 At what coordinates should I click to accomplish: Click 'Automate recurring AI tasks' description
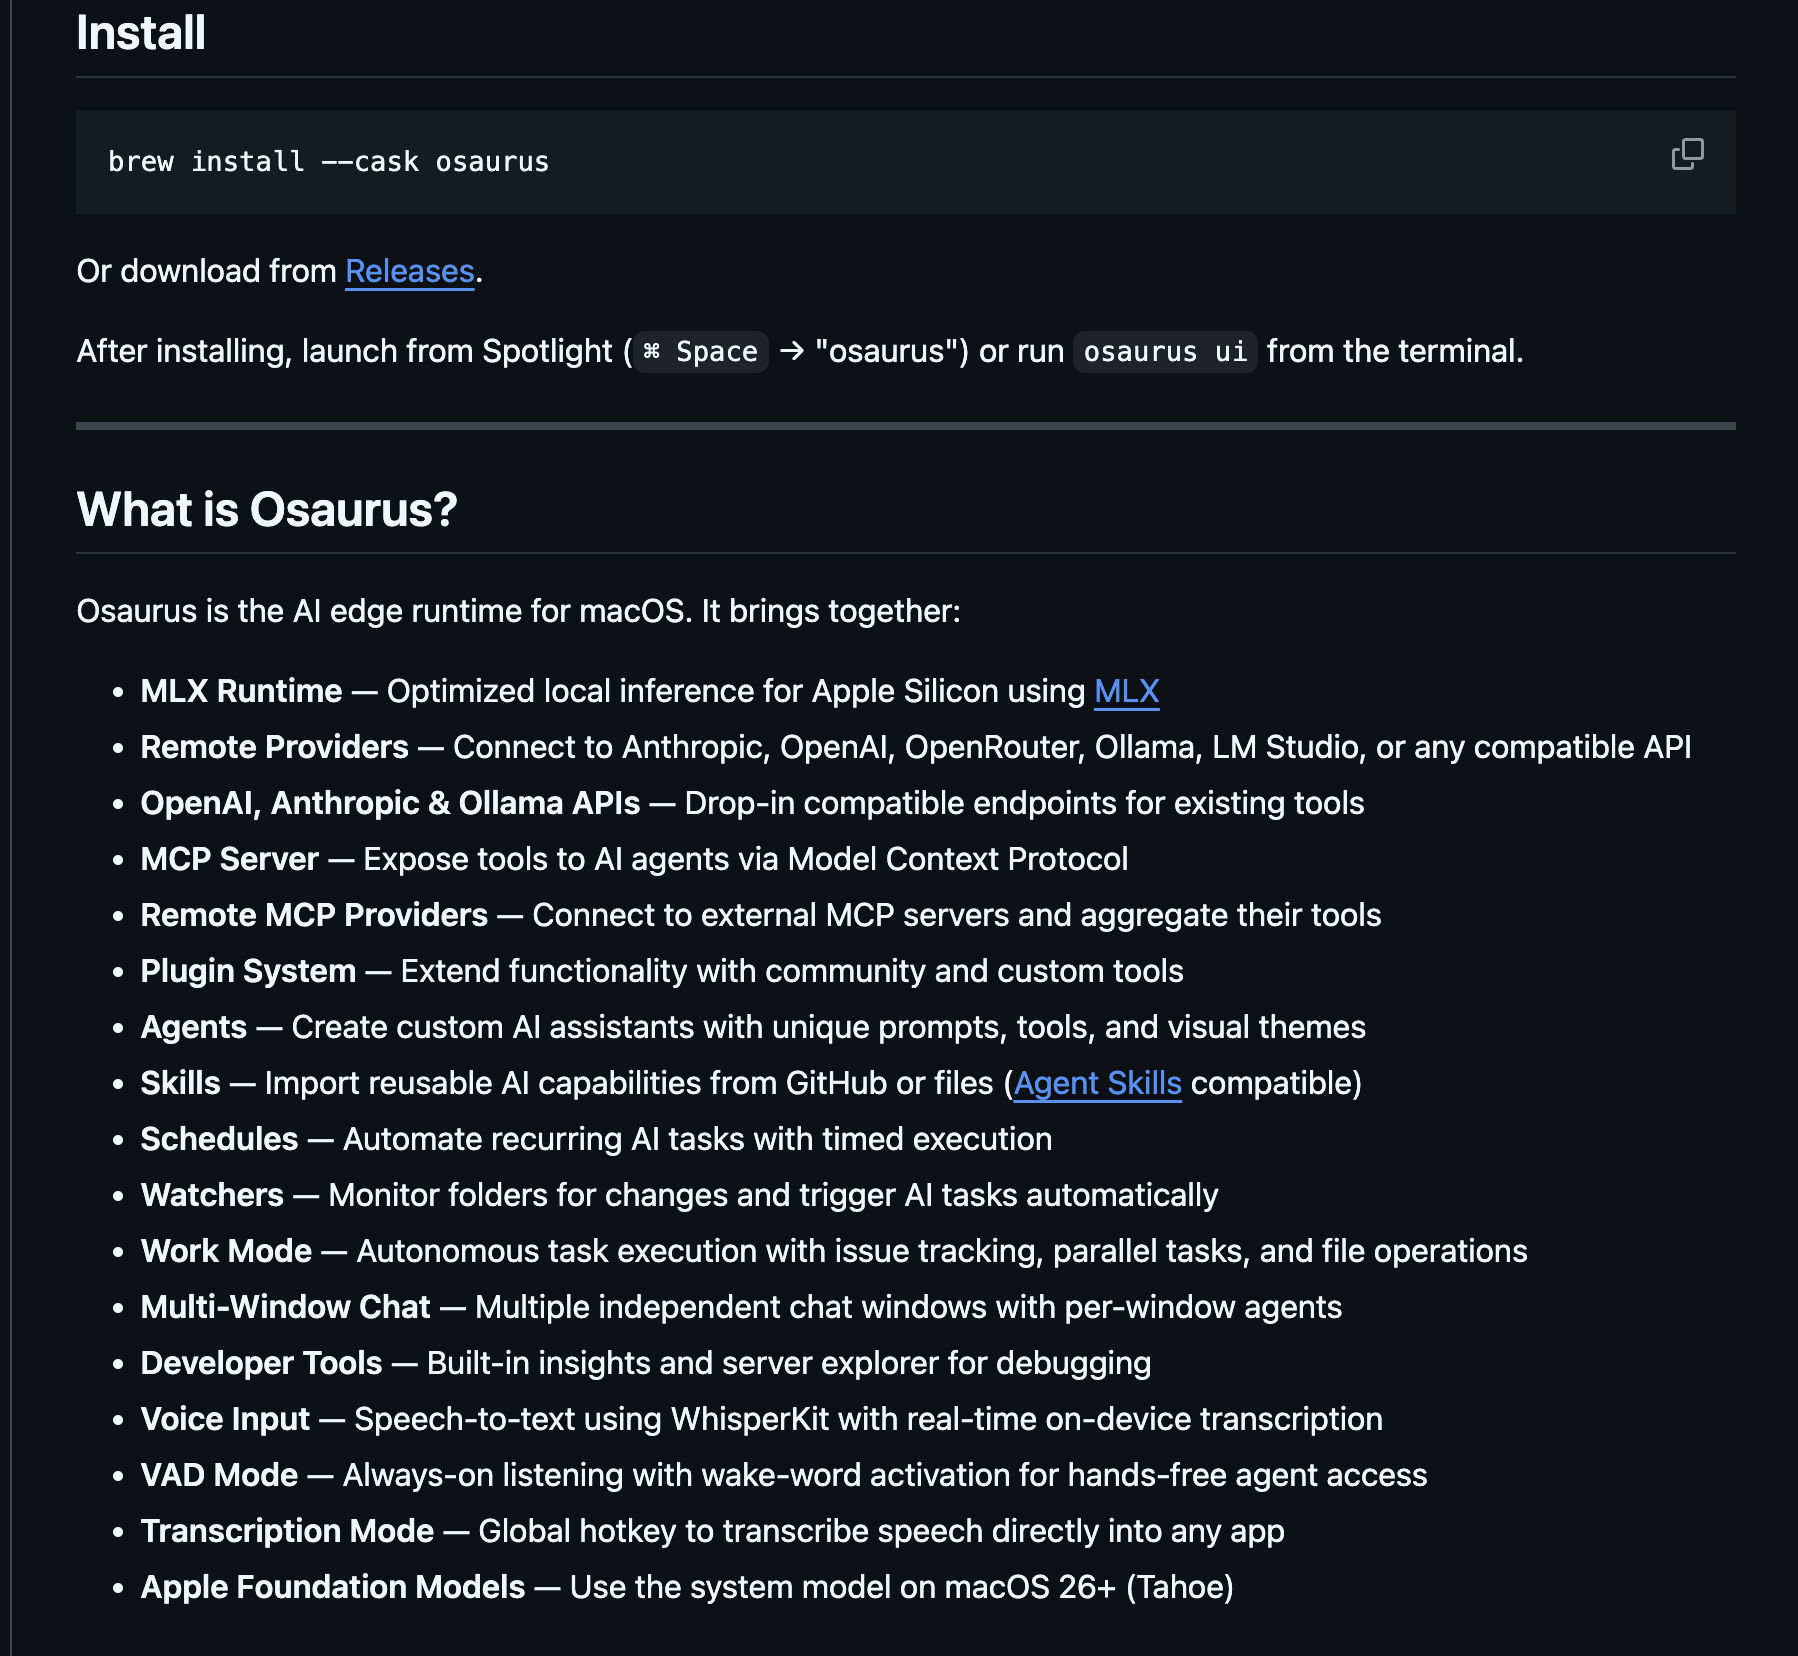(697, 1139)
